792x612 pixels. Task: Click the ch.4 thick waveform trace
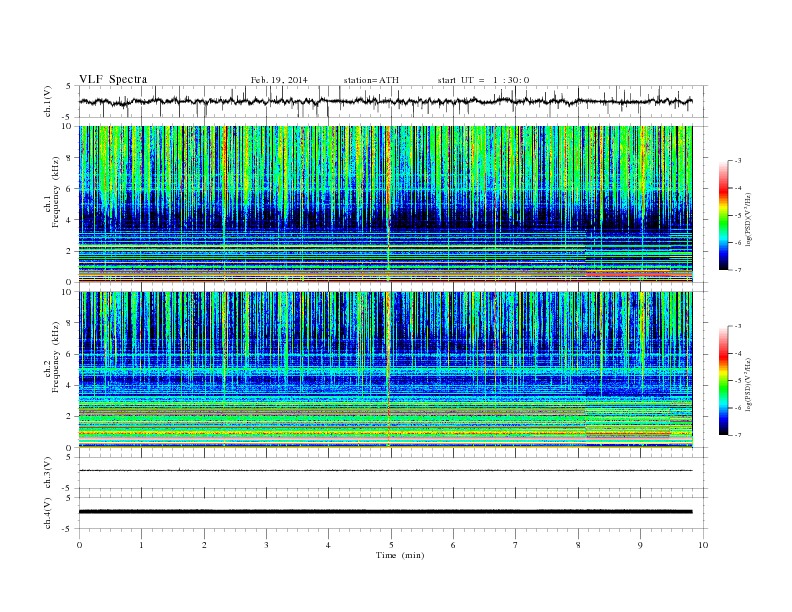click(385, 512)
